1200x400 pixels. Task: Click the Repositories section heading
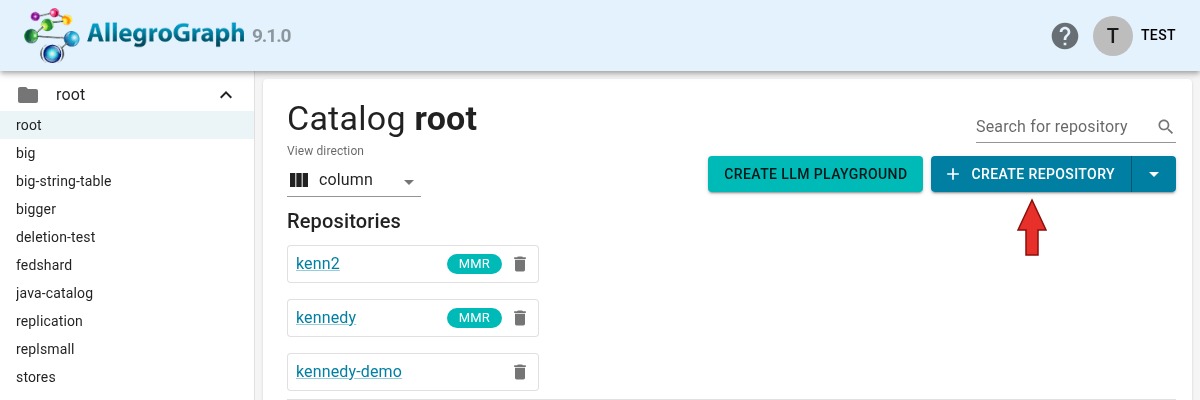(344, 221)
